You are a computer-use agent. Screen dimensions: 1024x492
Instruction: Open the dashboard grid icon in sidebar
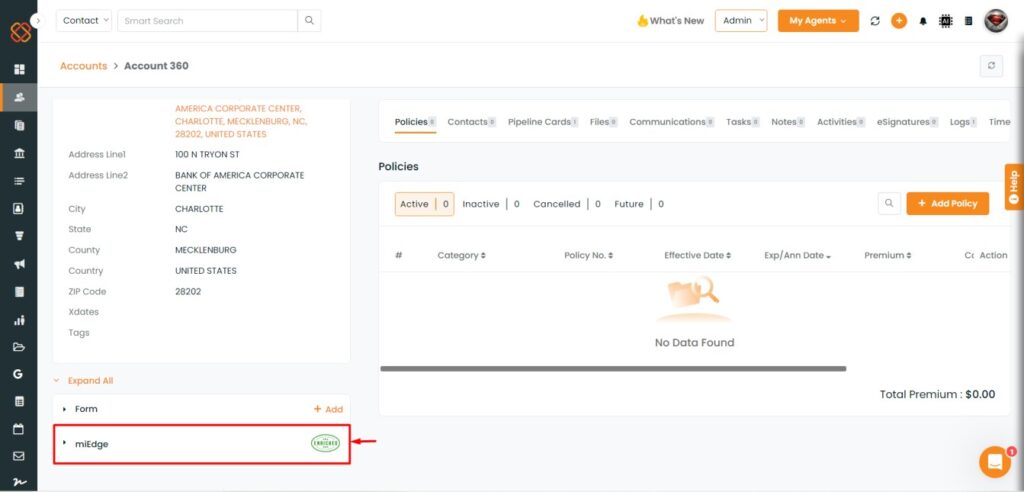click(x=19, y=69)
